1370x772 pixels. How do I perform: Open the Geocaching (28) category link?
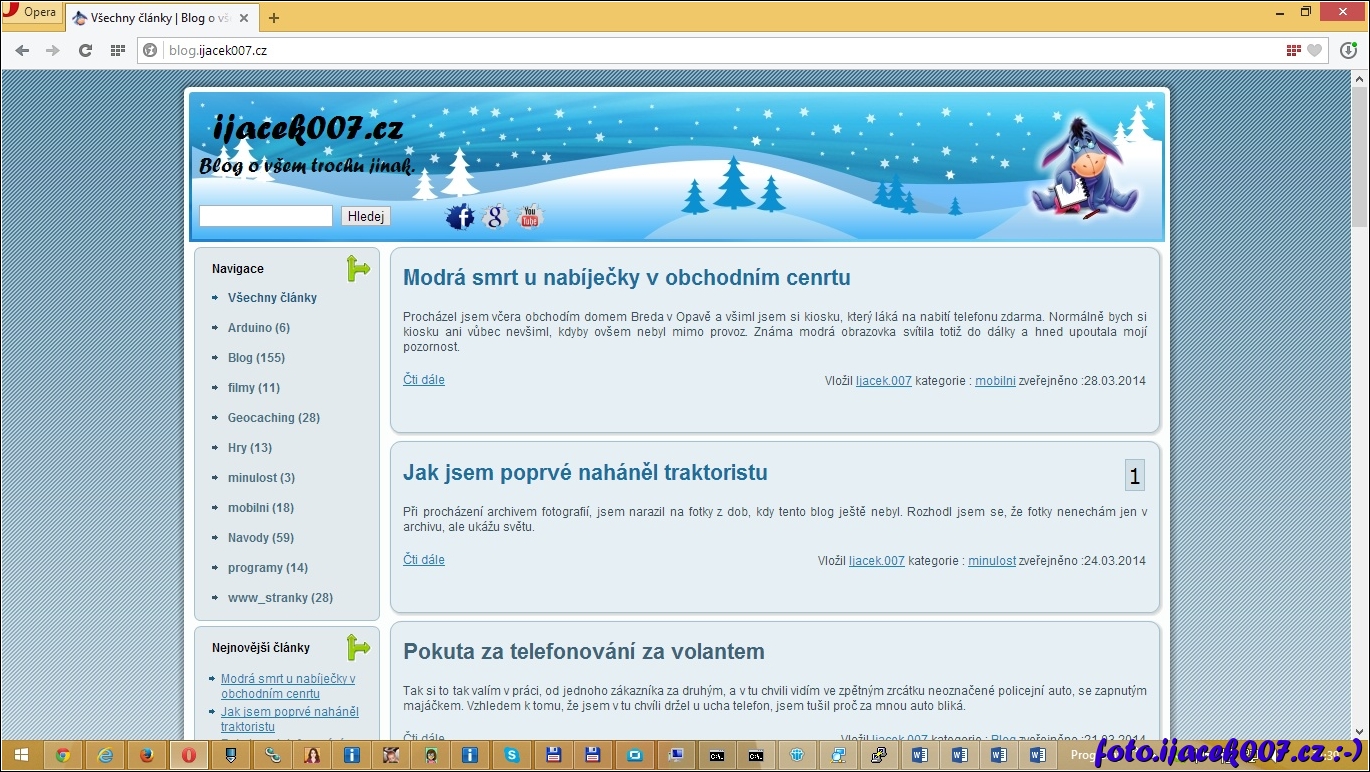coord(273,418)
